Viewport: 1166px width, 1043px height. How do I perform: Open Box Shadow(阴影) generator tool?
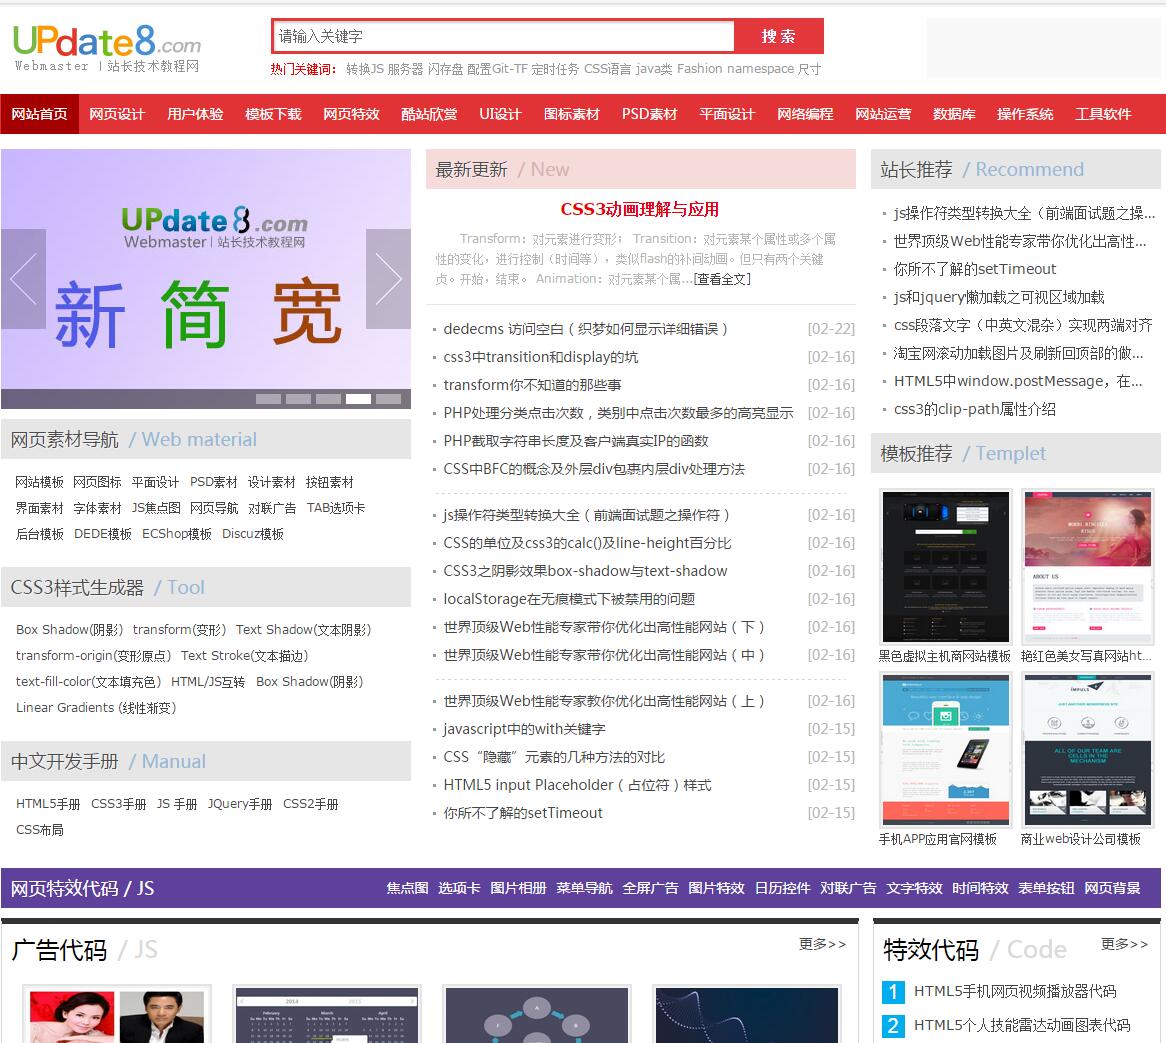[69, 630]
